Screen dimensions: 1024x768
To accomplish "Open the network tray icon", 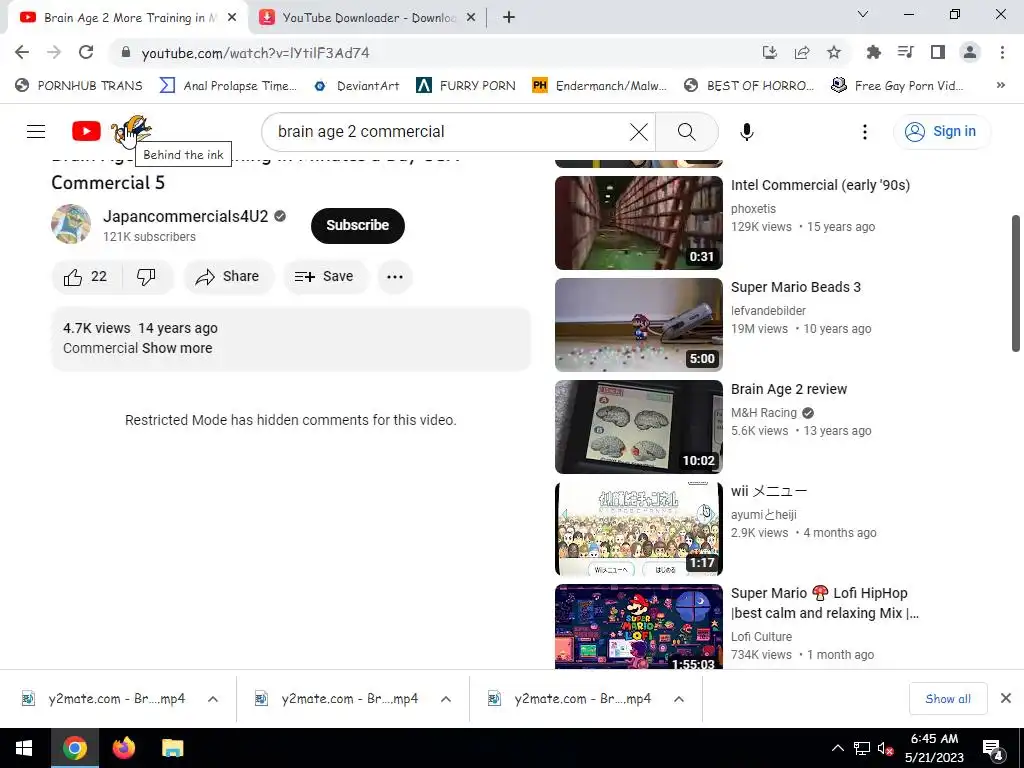I will 861,748.
